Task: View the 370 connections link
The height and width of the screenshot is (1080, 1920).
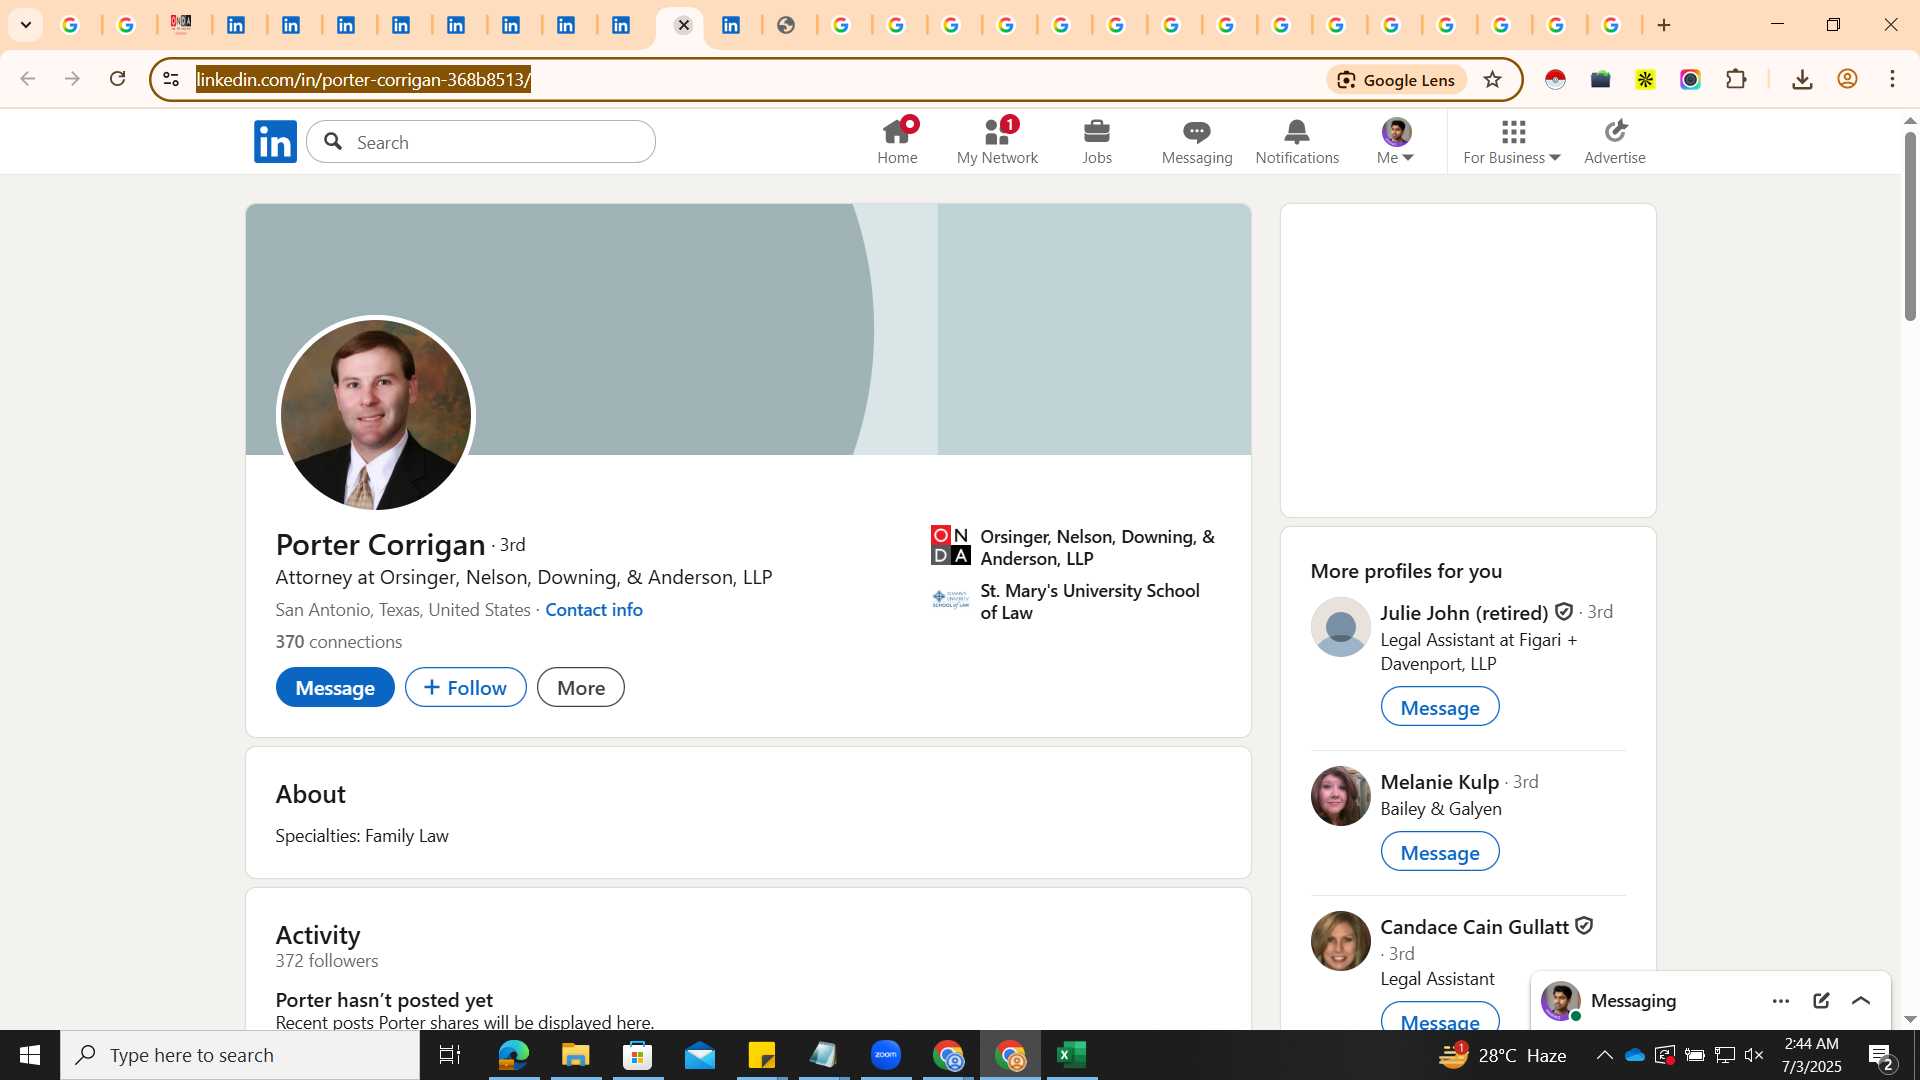Action: (x=339, y=641)
